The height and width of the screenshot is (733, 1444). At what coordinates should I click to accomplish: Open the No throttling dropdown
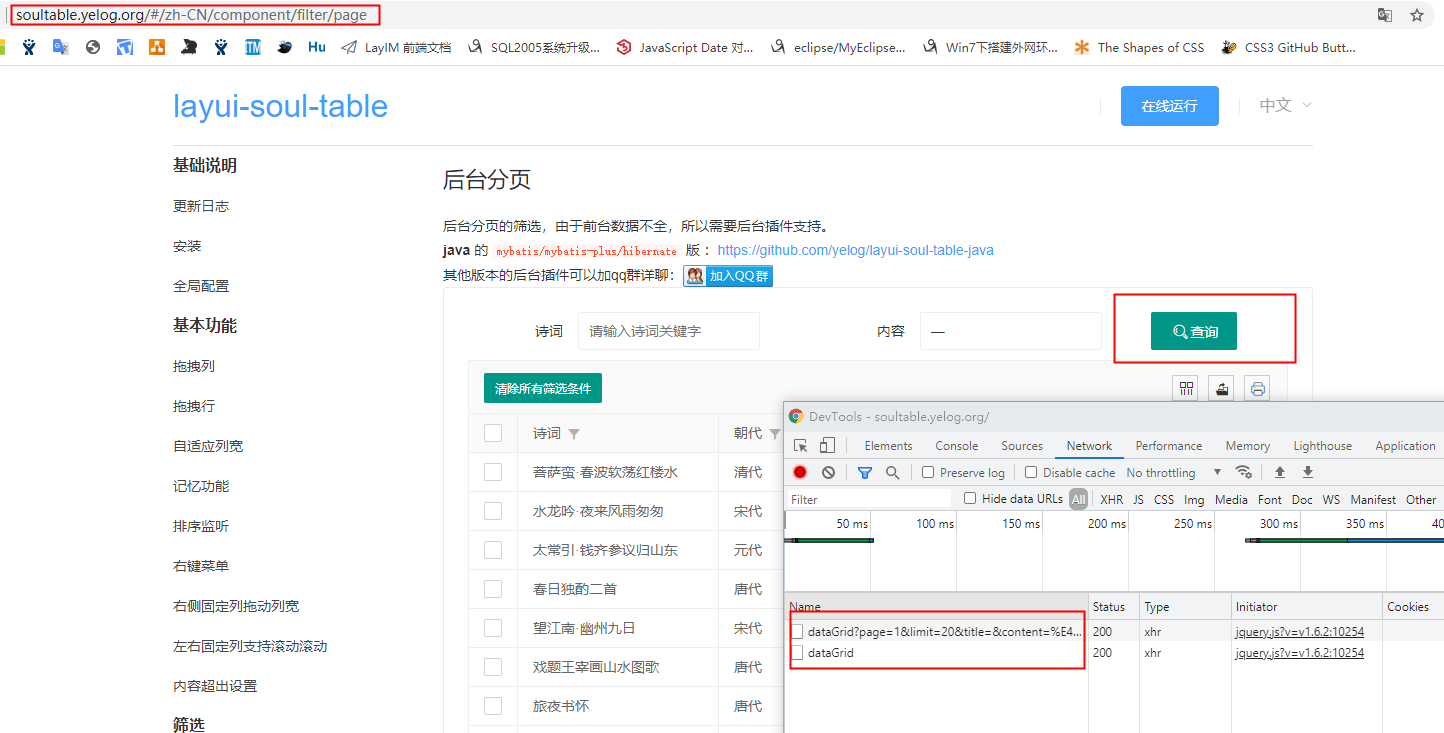[x=1170, y=471]
